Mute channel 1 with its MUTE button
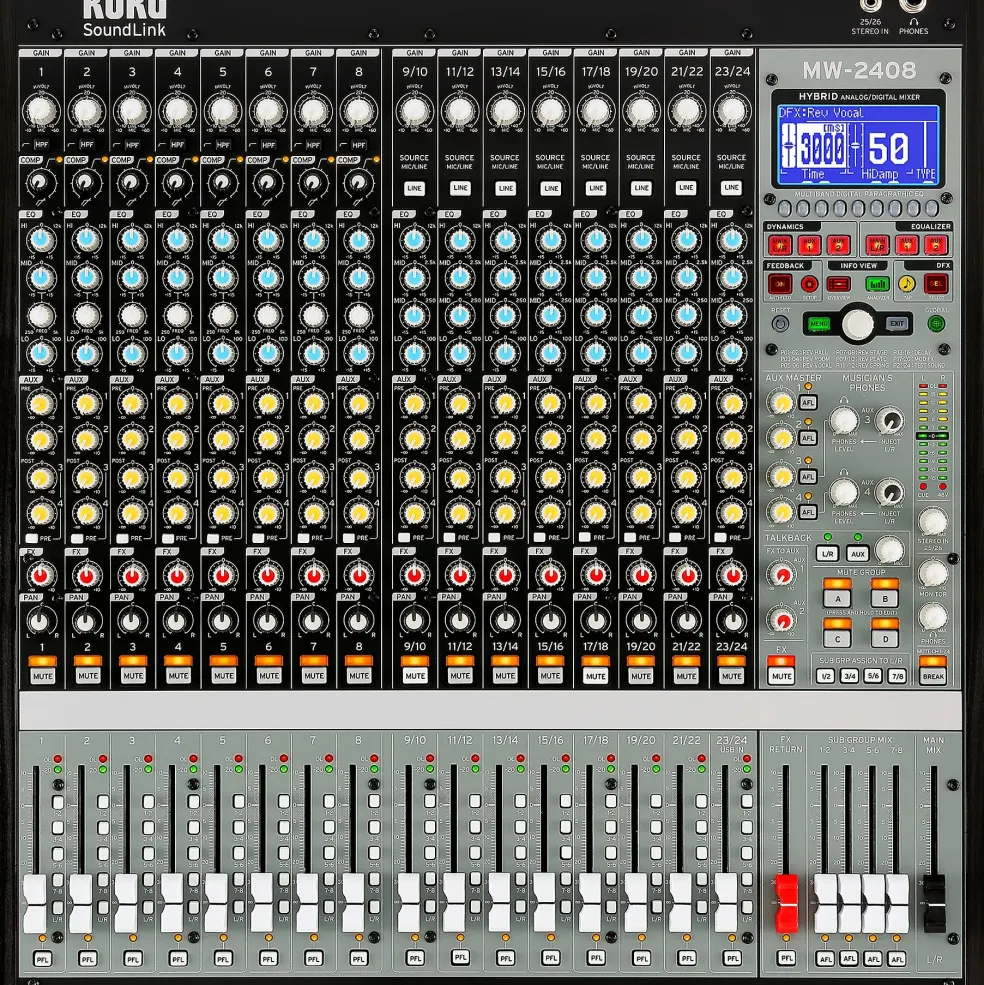The width and height of the screenshot is (984, 985). click(42, 677)
